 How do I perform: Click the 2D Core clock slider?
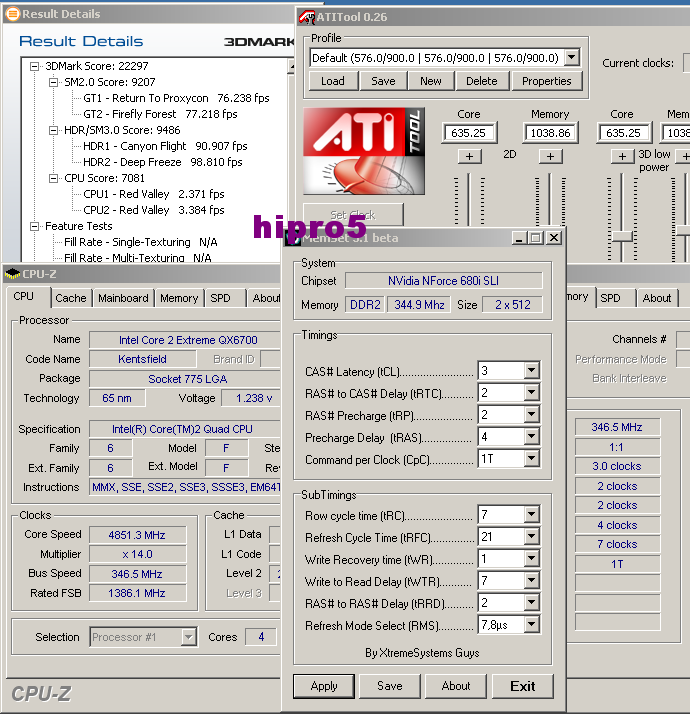[469, 200]
